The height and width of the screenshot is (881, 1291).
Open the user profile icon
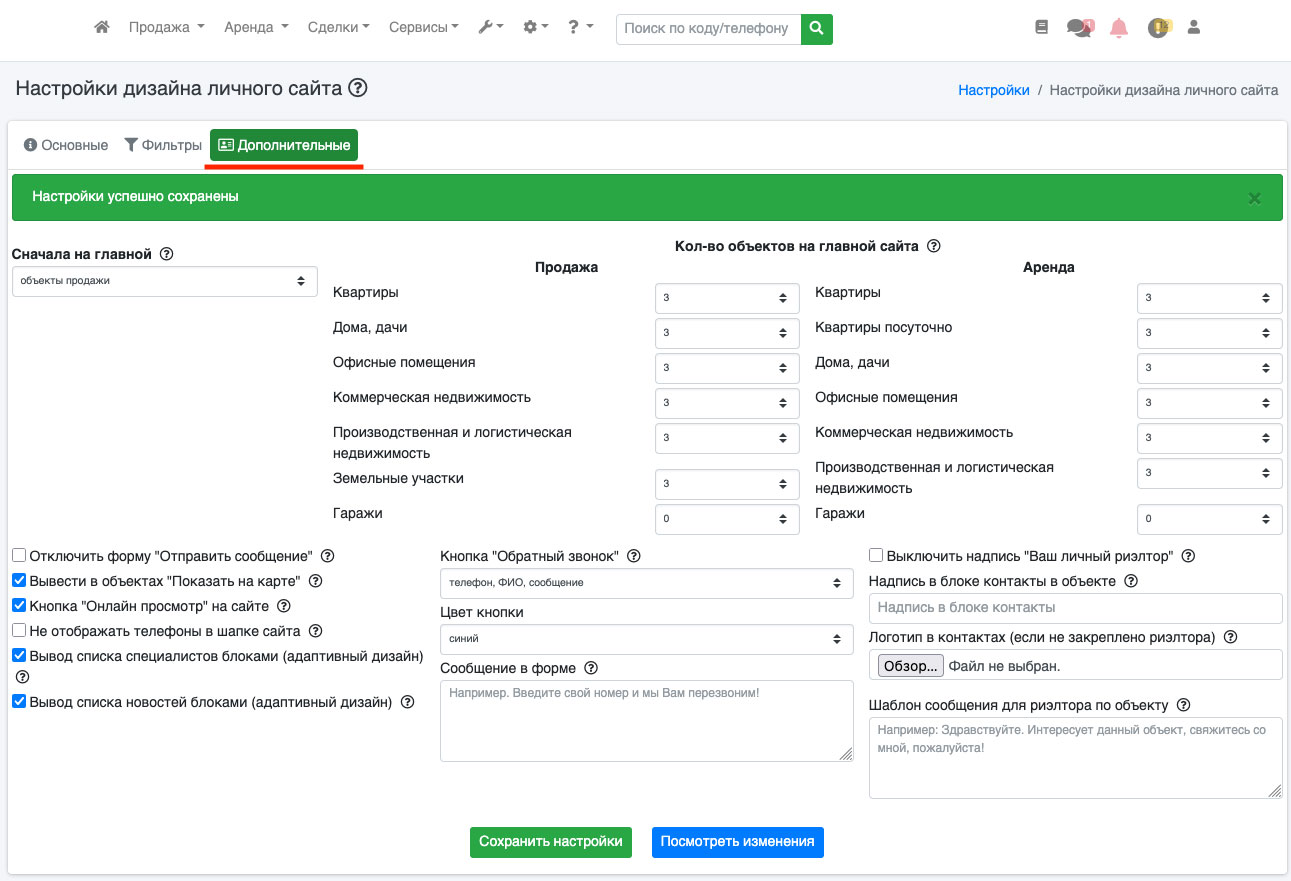pos(1193,28)
